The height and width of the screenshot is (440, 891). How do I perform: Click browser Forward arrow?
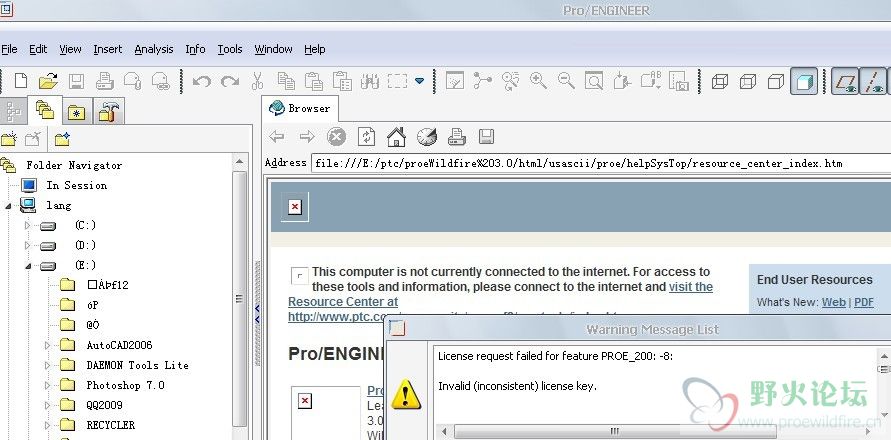click(307, 136)
